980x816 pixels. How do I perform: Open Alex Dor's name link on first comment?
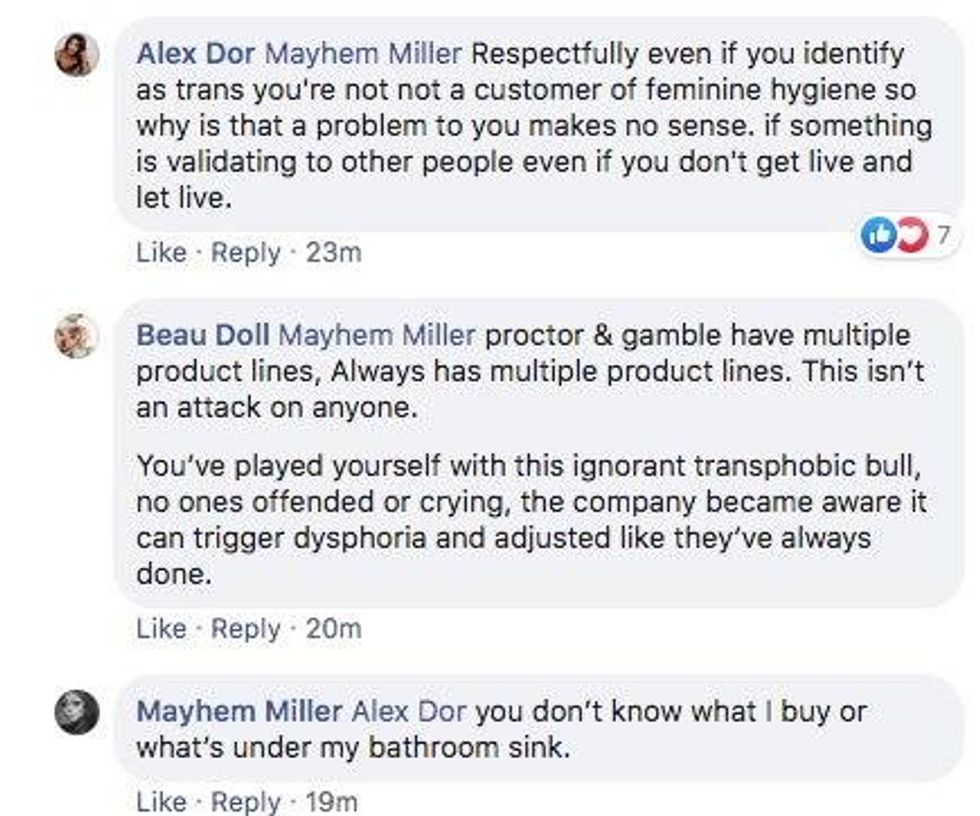[196, 52]
